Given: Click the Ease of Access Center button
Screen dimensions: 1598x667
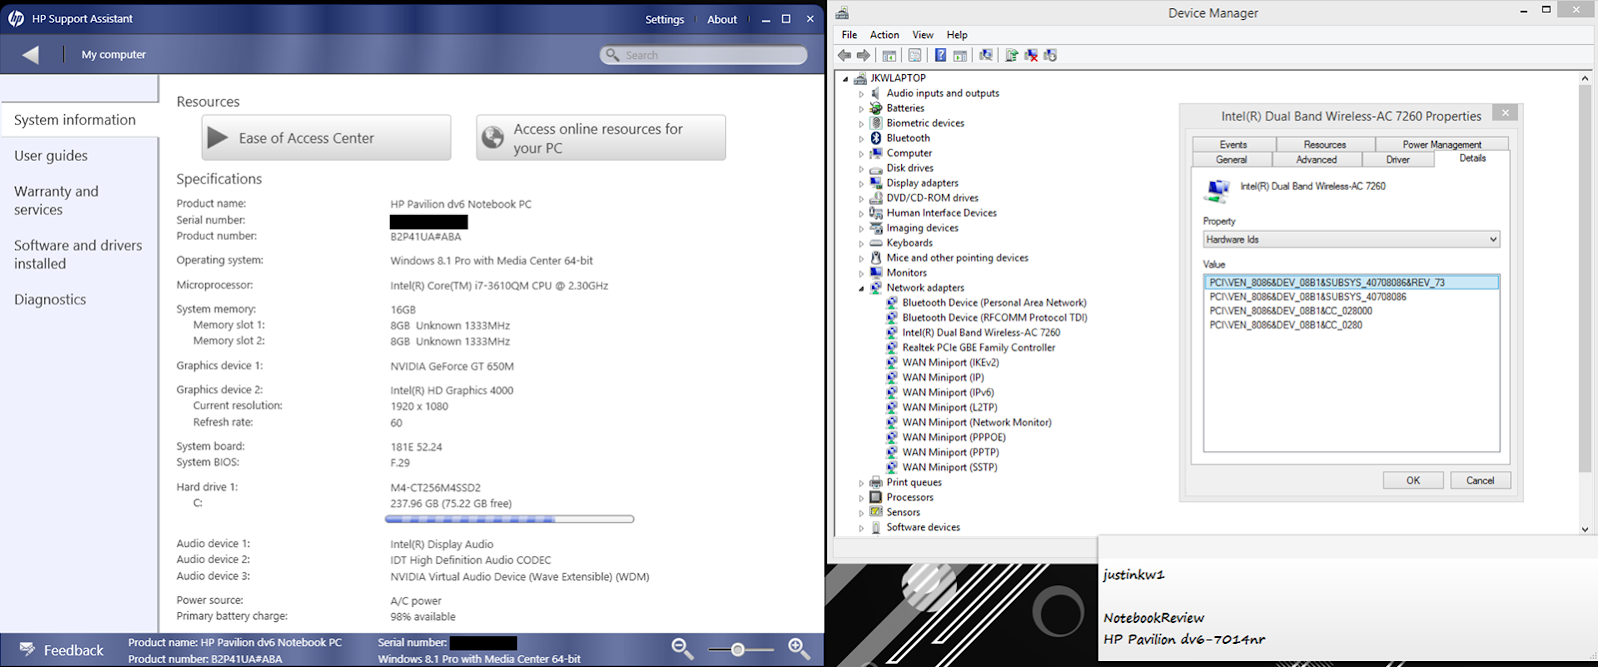Looking at the screenshot, I should click(x=326, y=138).
